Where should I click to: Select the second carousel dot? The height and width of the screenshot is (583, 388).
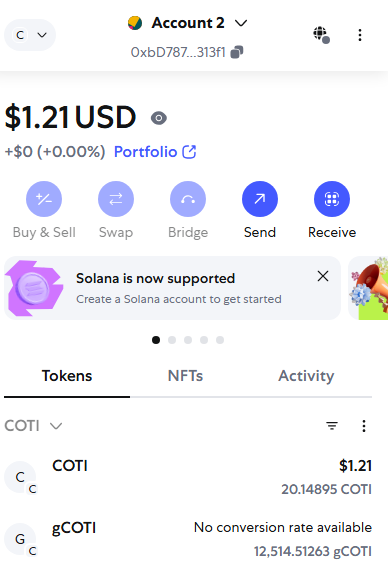pyautogui.click(x=172, y=340)
